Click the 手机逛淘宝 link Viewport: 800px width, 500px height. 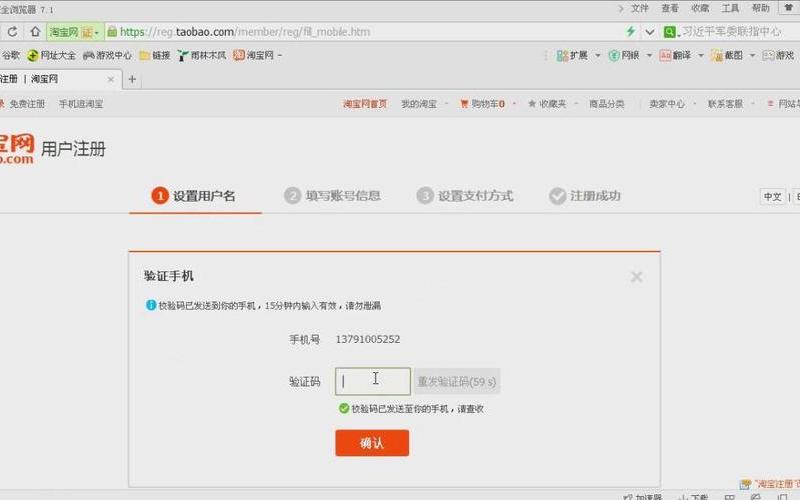[81, 104]
